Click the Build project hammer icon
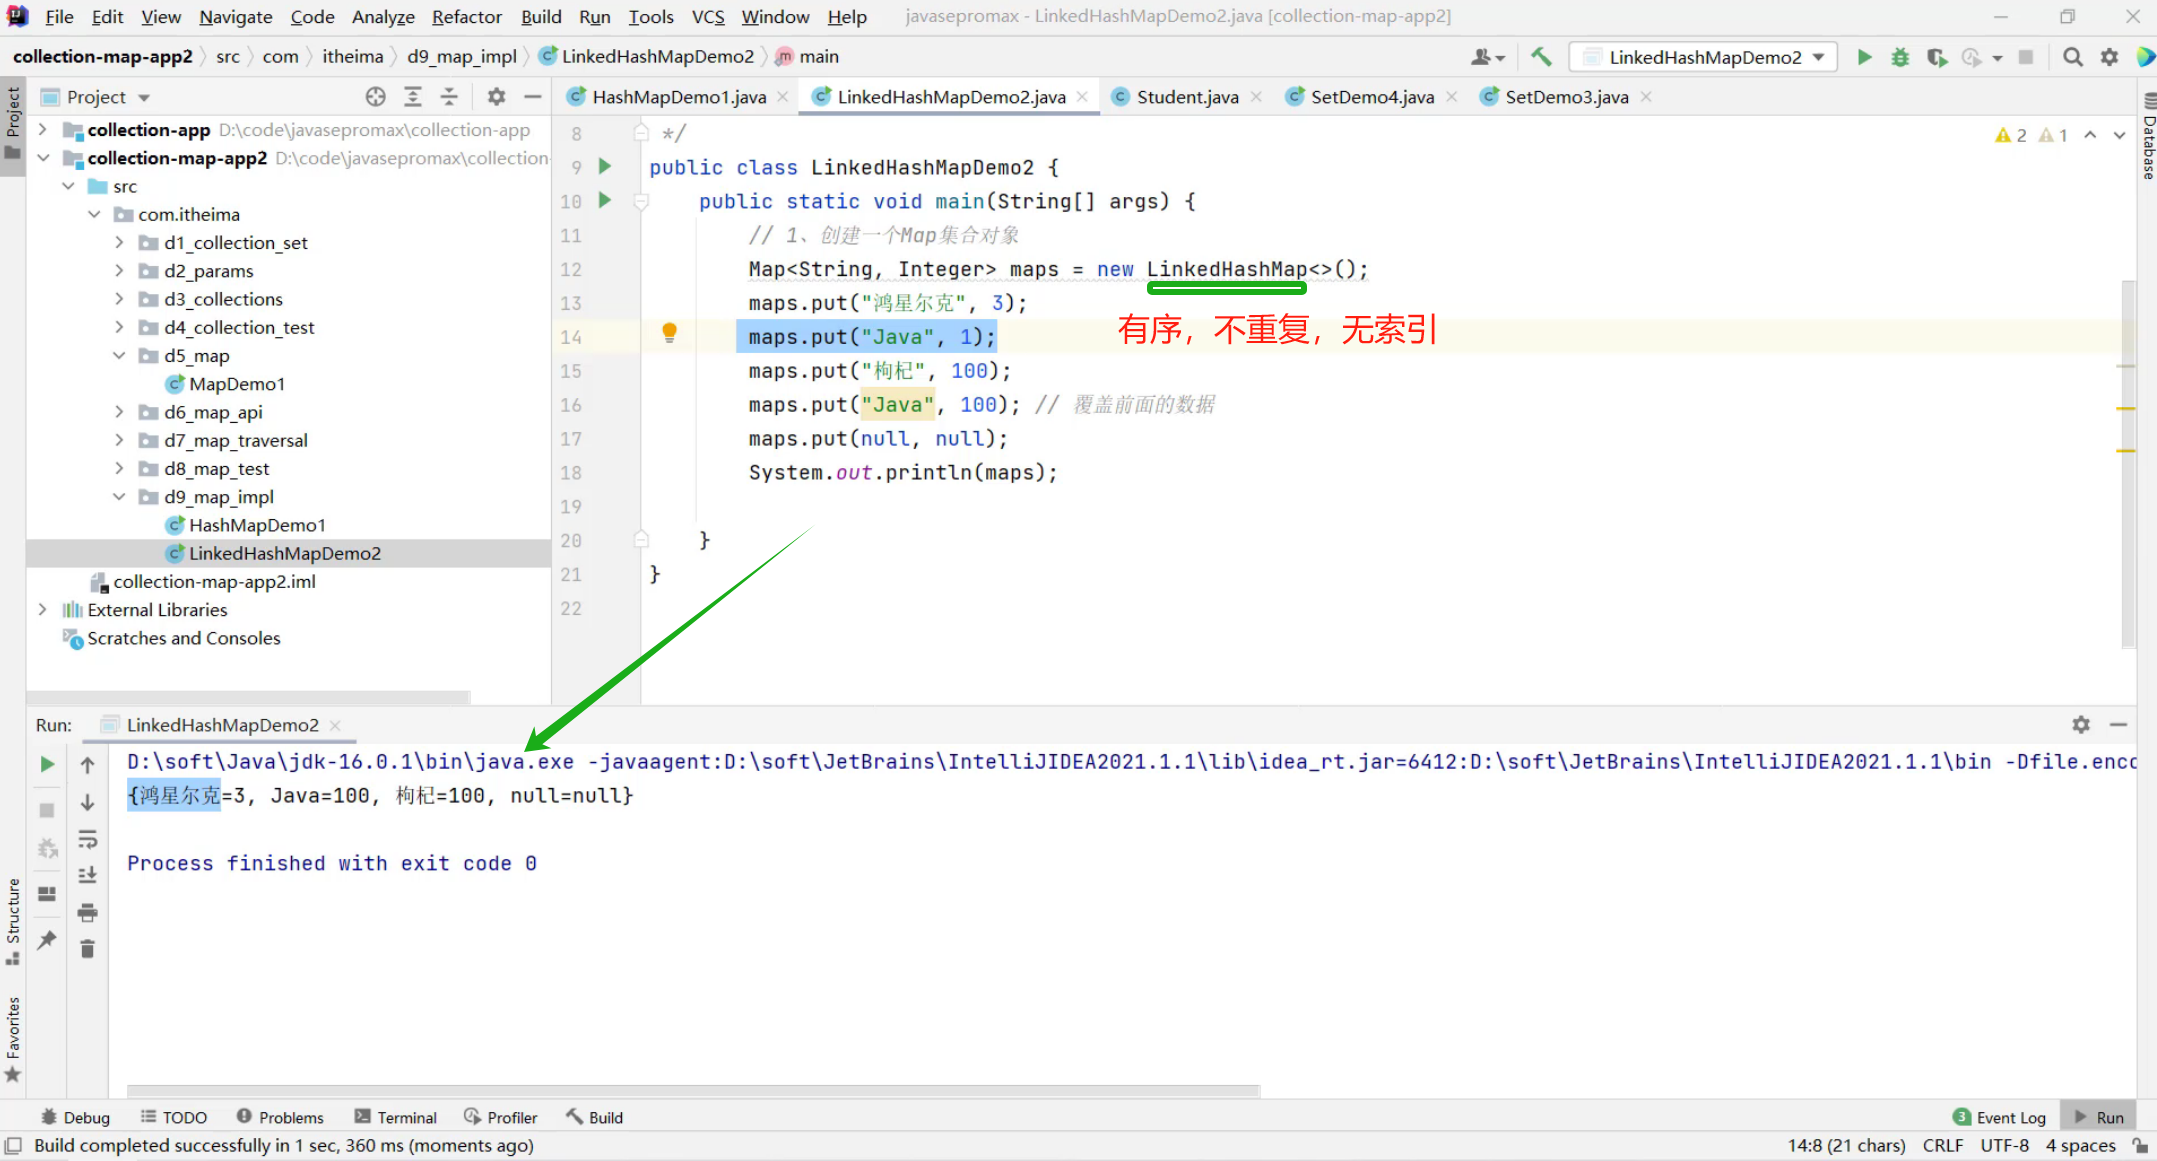The image size is (2157, 1161). click(x=1541, y=57)
